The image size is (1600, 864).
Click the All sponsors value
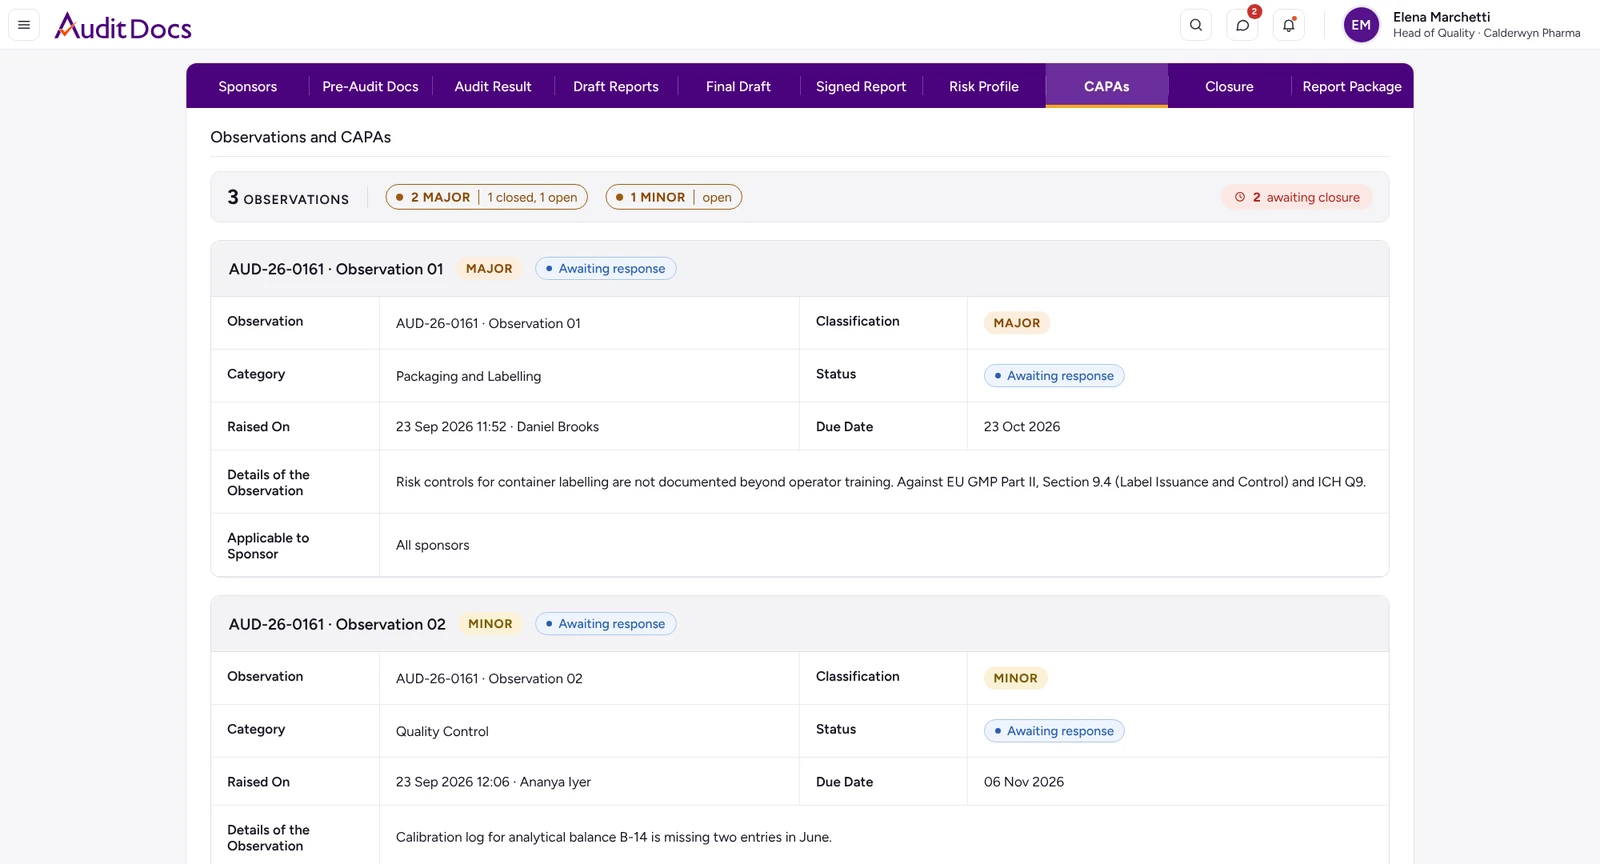[x=432, y=545]
